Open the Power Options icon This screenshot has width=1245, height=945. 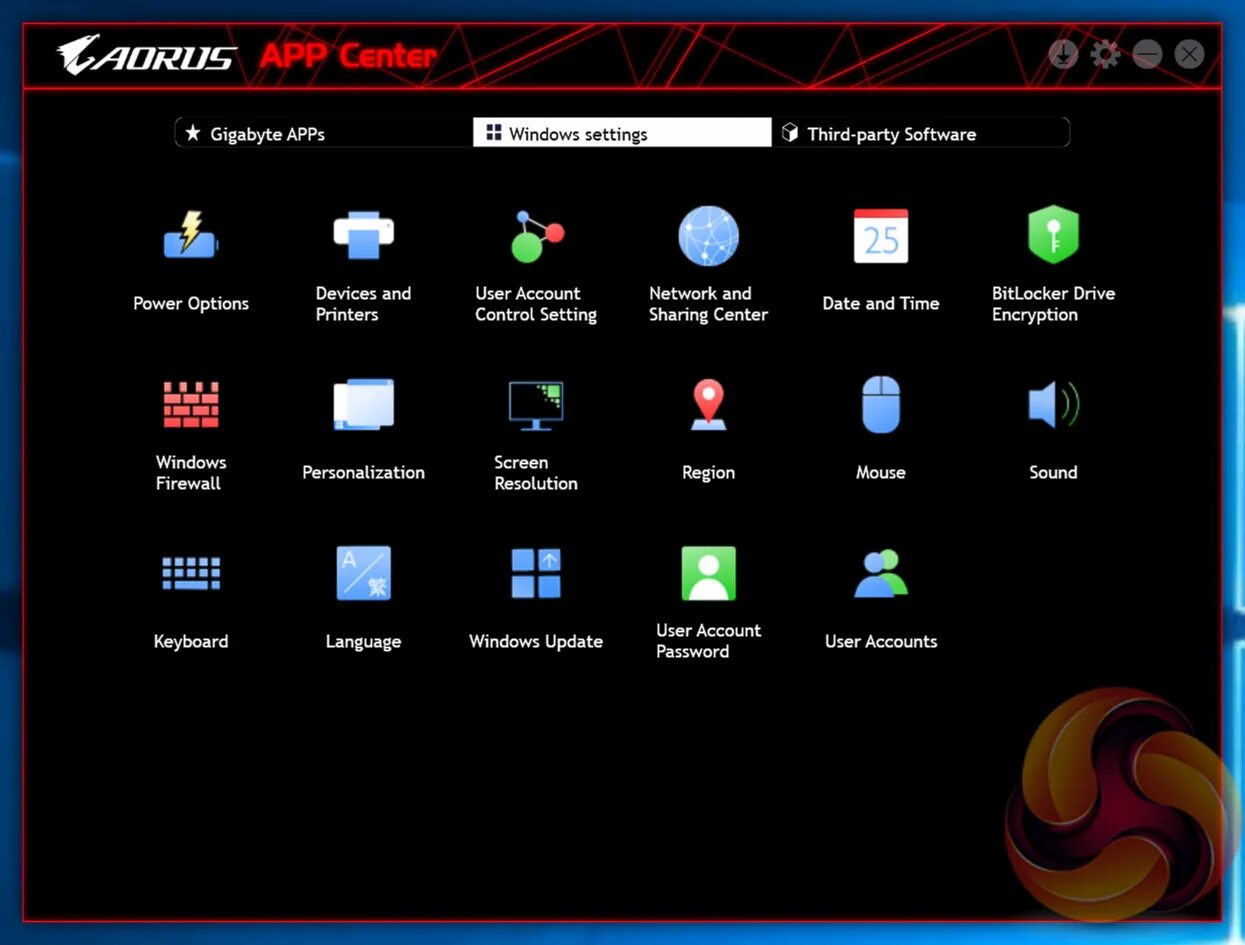click(x=190, y=235)
